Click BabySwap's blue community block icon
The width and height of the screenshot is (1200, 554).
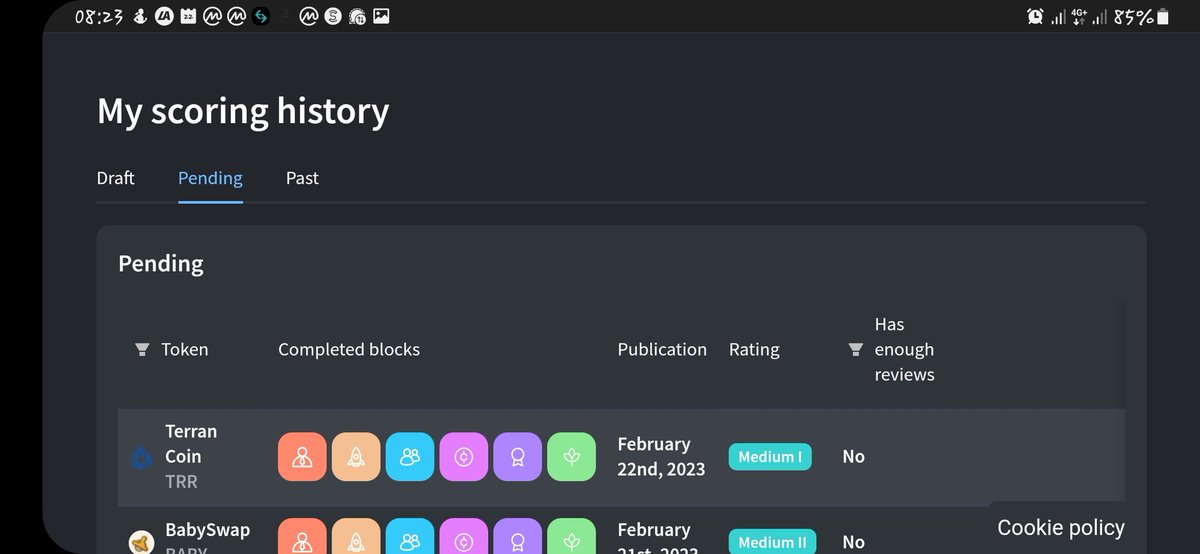410,536
